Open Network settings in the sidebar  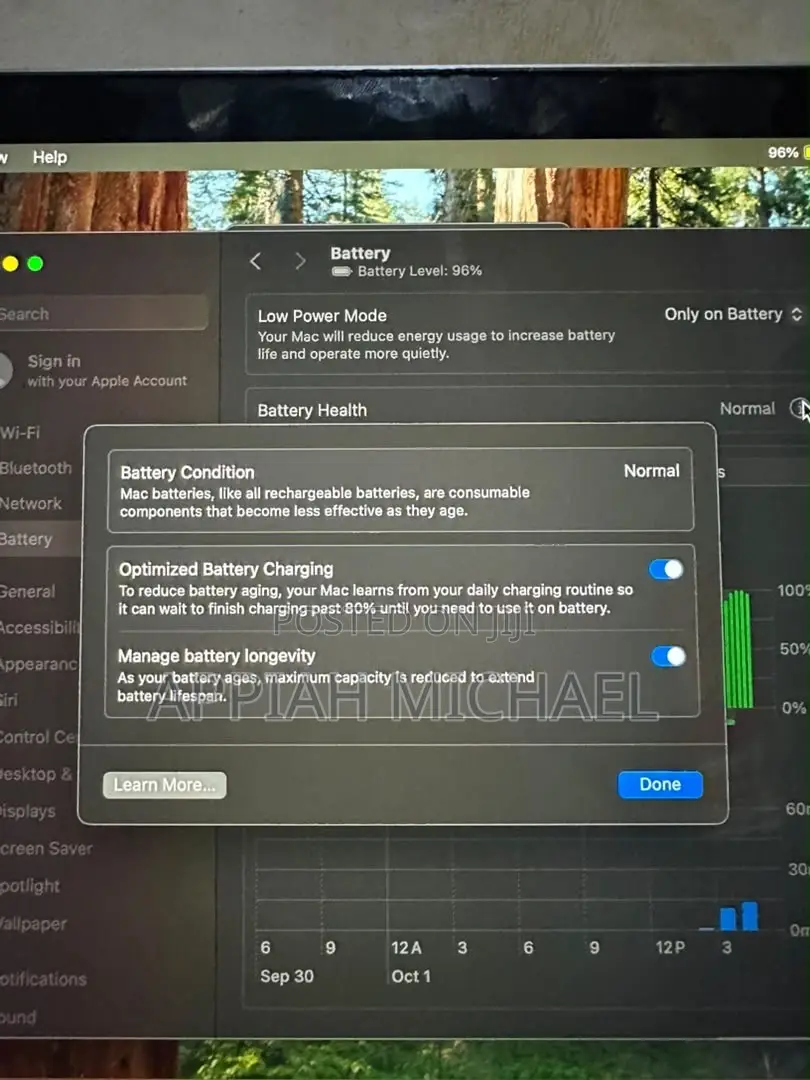coord(31,503)
